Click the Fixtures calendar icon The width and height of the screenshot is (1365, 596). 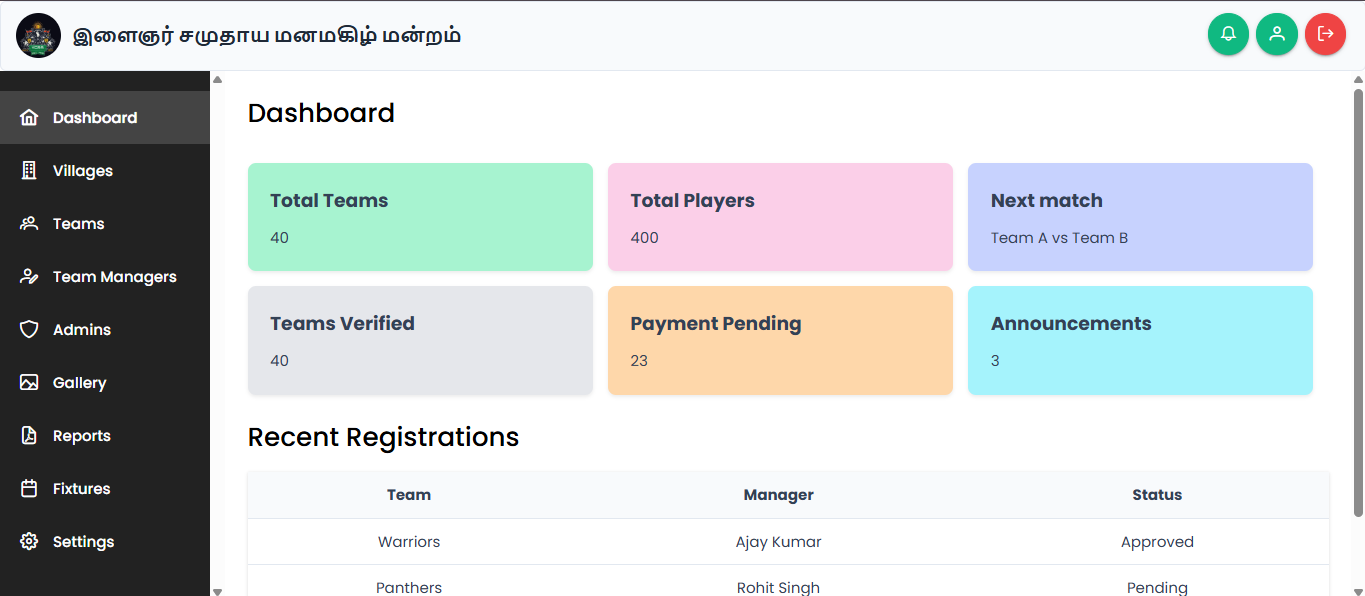pyautogui.click(x=29, y=489)
